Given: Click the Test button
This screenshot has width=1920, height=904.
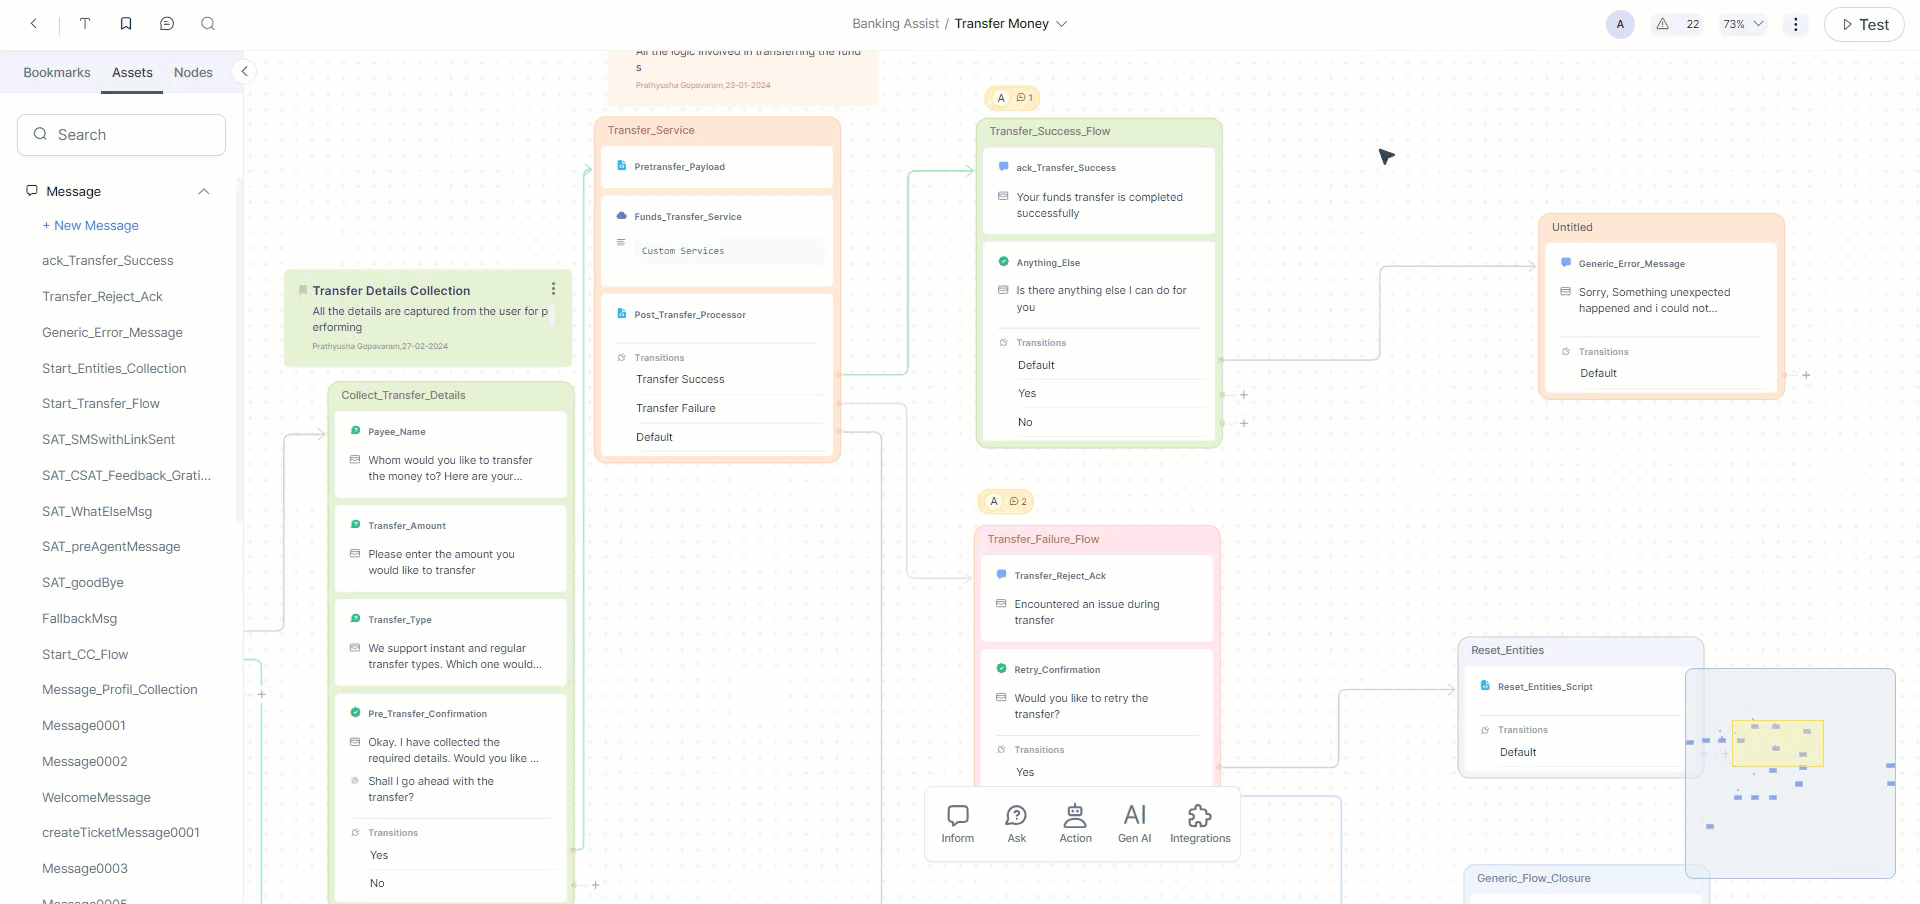Looking at the screenshot, I should pyautogui.click(x=1864, y=25).
